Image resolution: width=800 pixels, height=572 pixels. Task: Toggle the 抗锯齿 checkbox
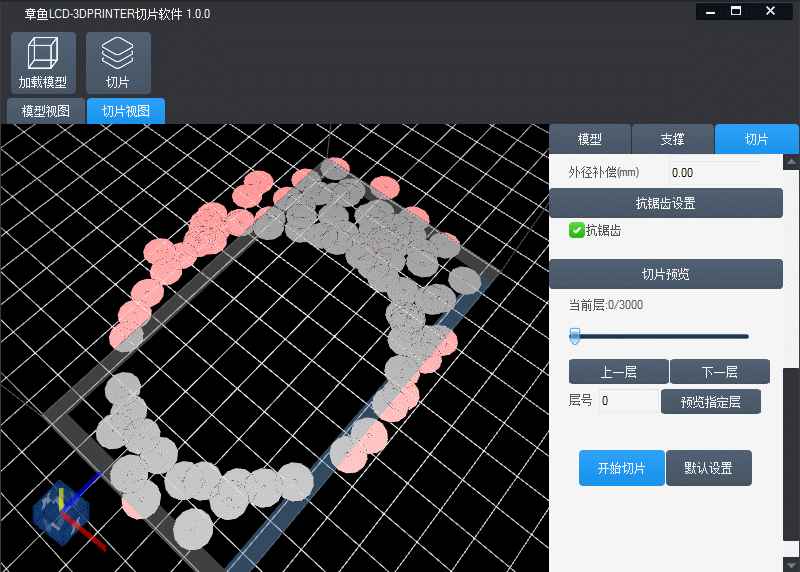(577, 230)
